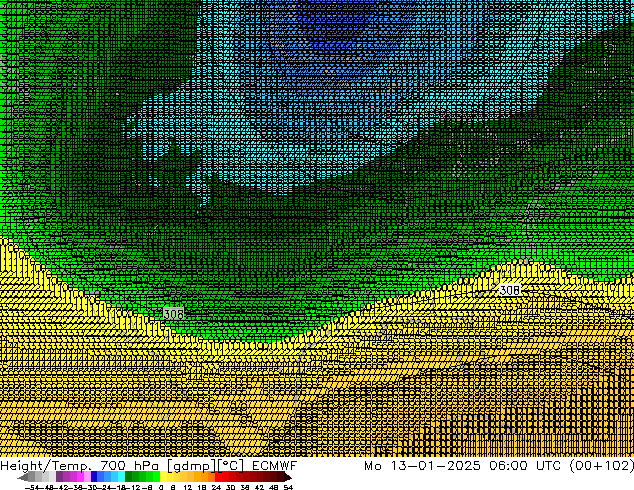This screenshot has width=634, height=490.
Task: Click the "24" scale value
Action: pyautogui.click(x=216, y=487)
